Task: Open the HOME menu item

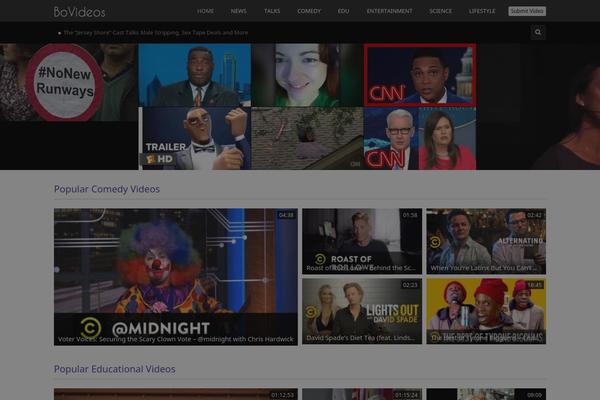Action: tap(205, 11)
